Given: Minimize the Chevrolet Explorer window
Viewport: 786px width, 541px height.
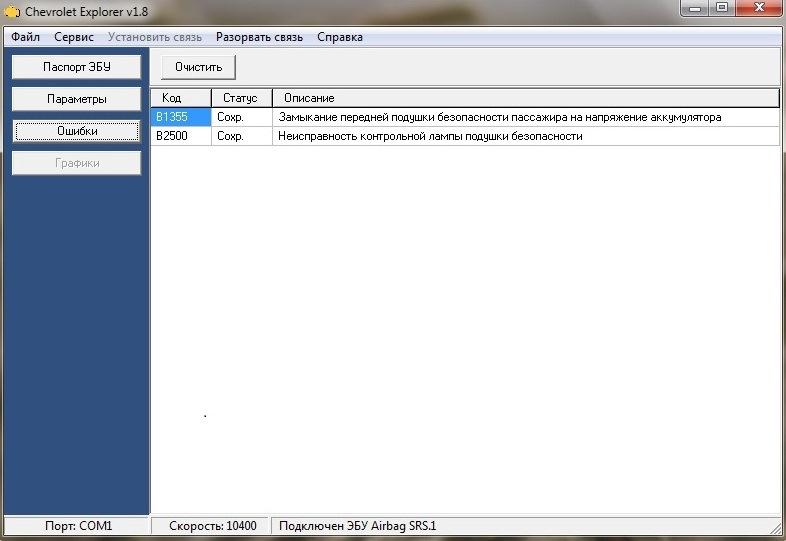Looking at the screenshot, I should (x=695, y=8).
